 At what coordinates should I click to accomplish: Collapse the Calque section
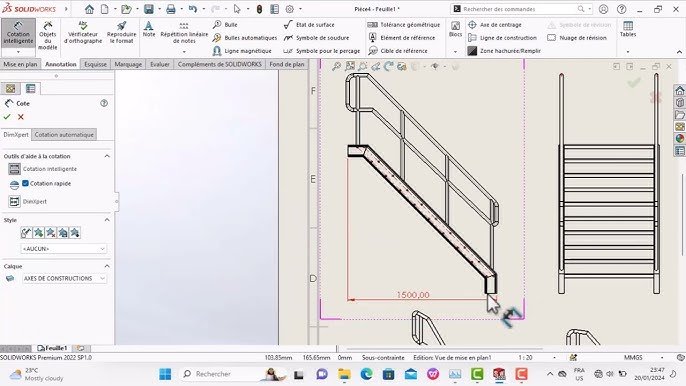(107, 266)
